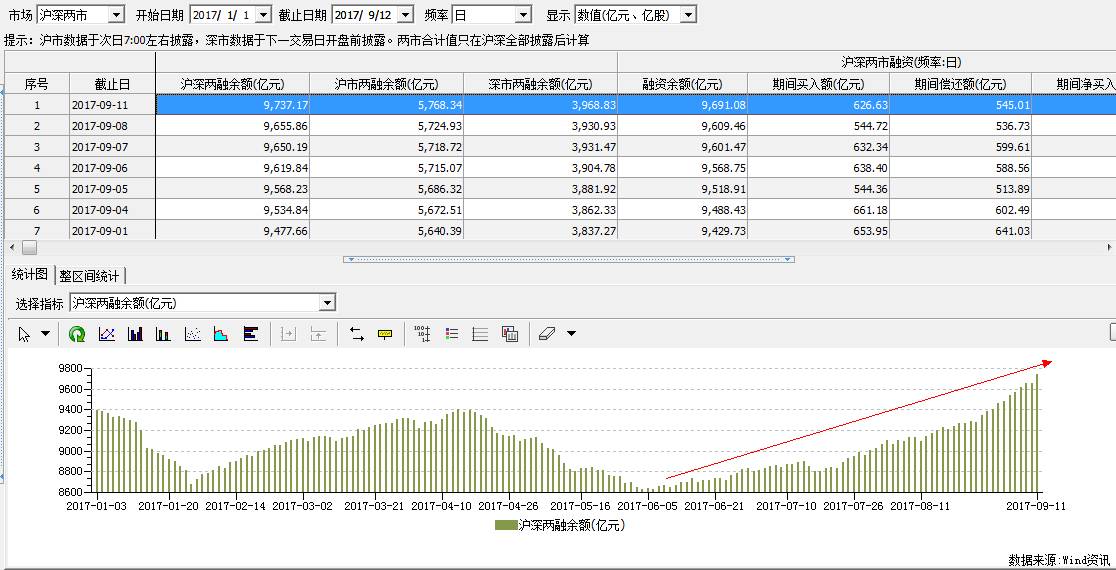Click the swap axes arrows icon
This screenshot has width=1116, height=570.
[x=357, y=334]
